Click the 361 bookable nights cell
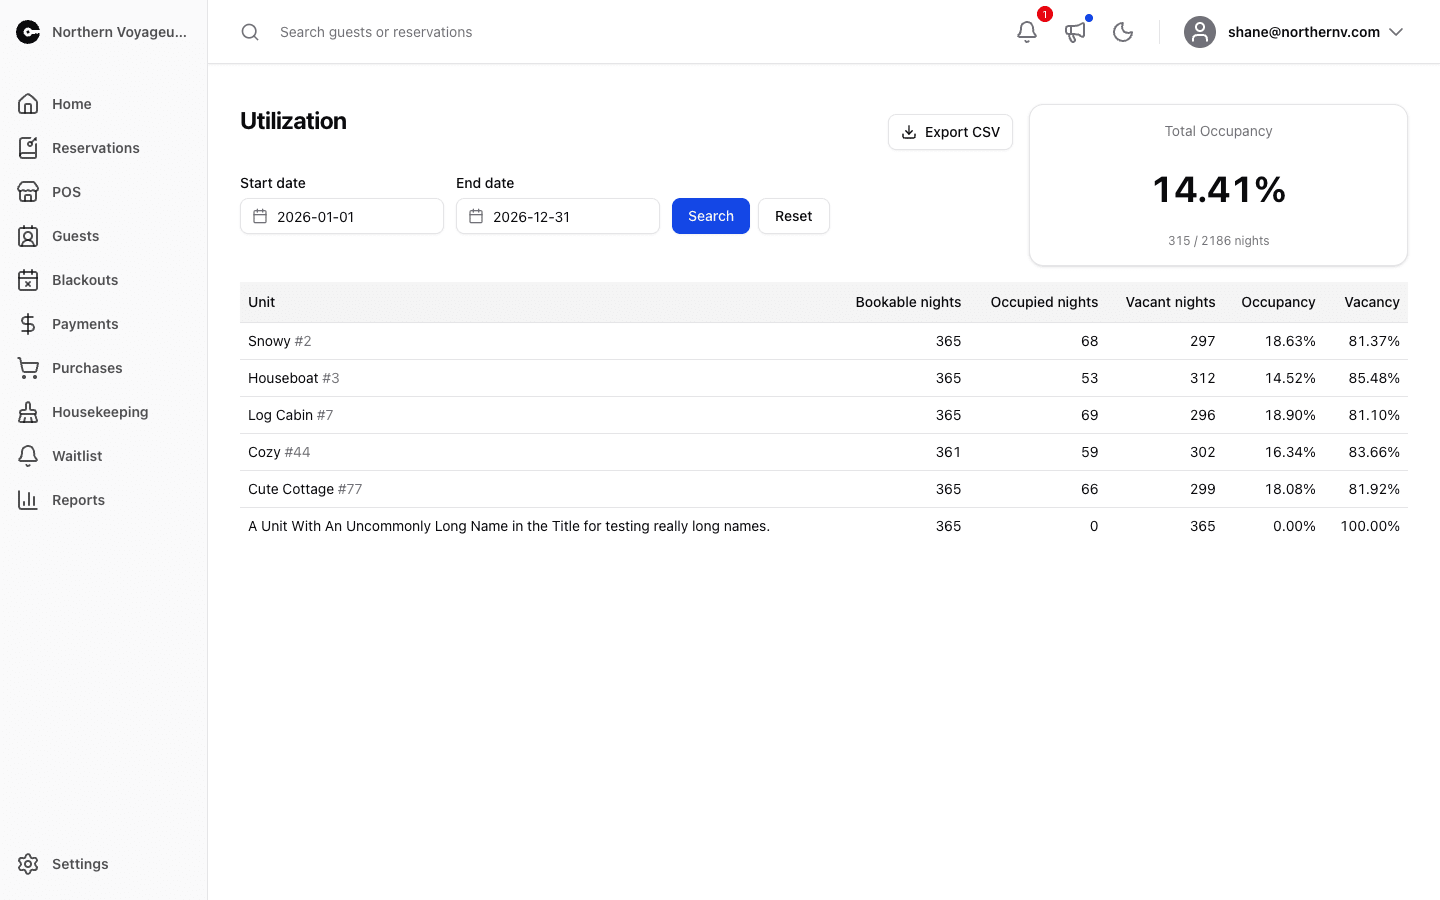This screenshot has width=1440, height=900. point(948,452)
